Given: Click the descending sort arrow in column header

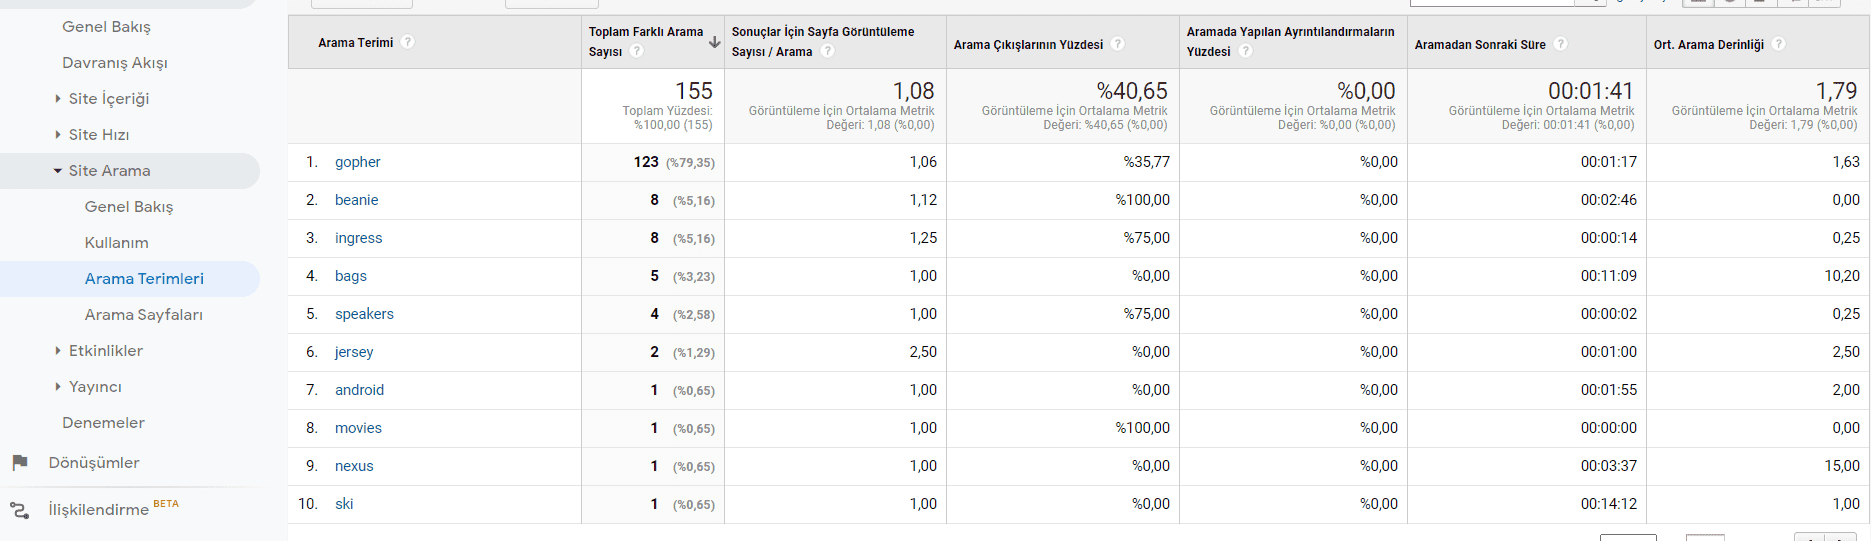Looking at the screenshot, I should pyautogui.click(x=714, y=42).
